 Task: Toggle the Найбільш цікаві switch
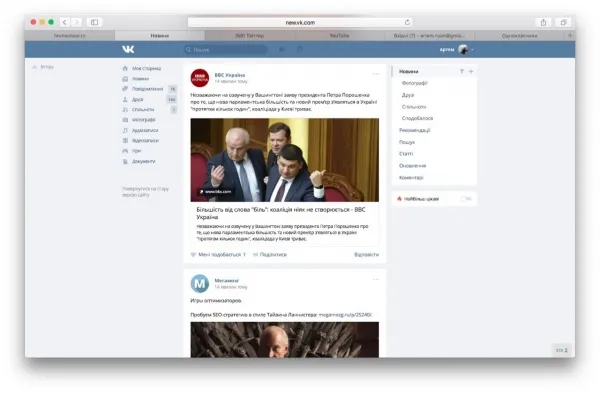coord(466,199)
